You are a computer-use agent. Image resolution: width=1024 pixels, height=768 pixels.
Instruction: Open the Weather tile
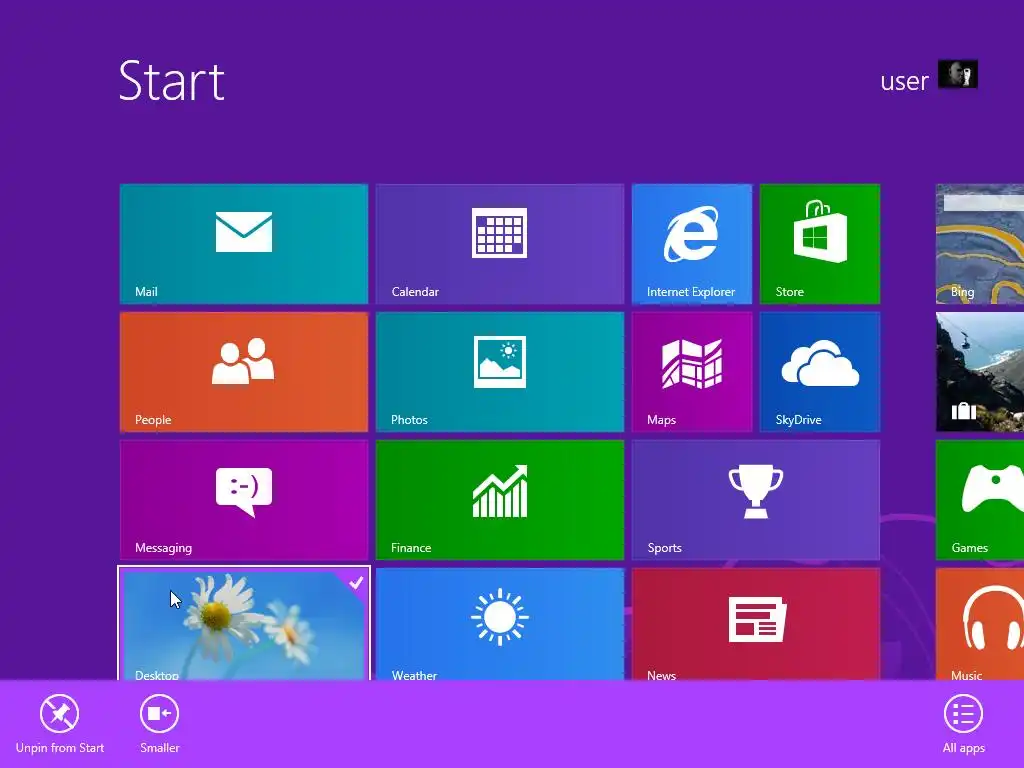point(500,624)
